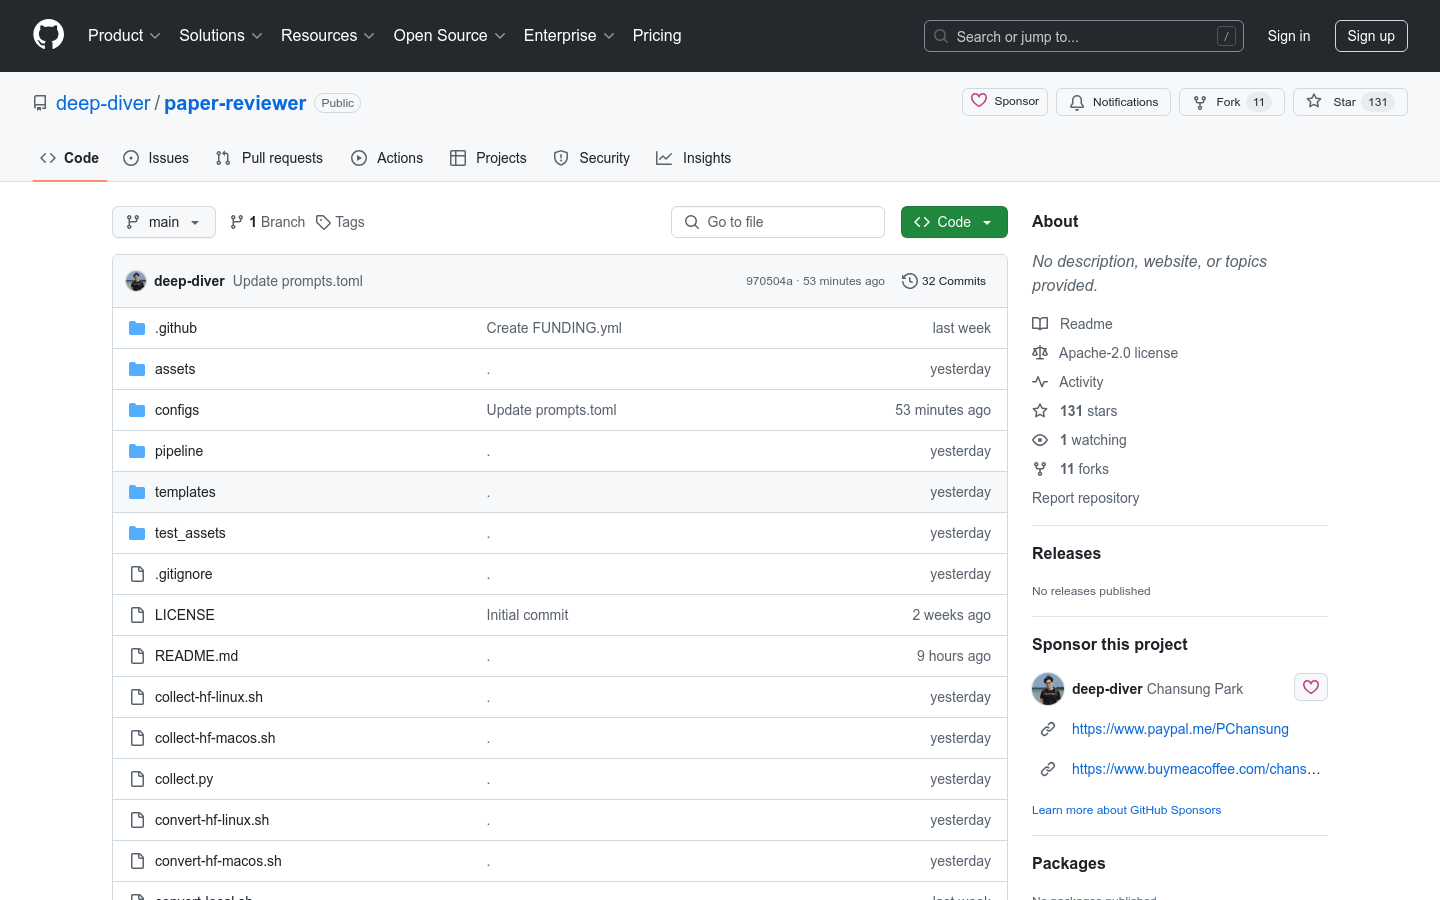Switch to the Projects tab
This screenshot has height=900, width=1440.
click(488, 158)
